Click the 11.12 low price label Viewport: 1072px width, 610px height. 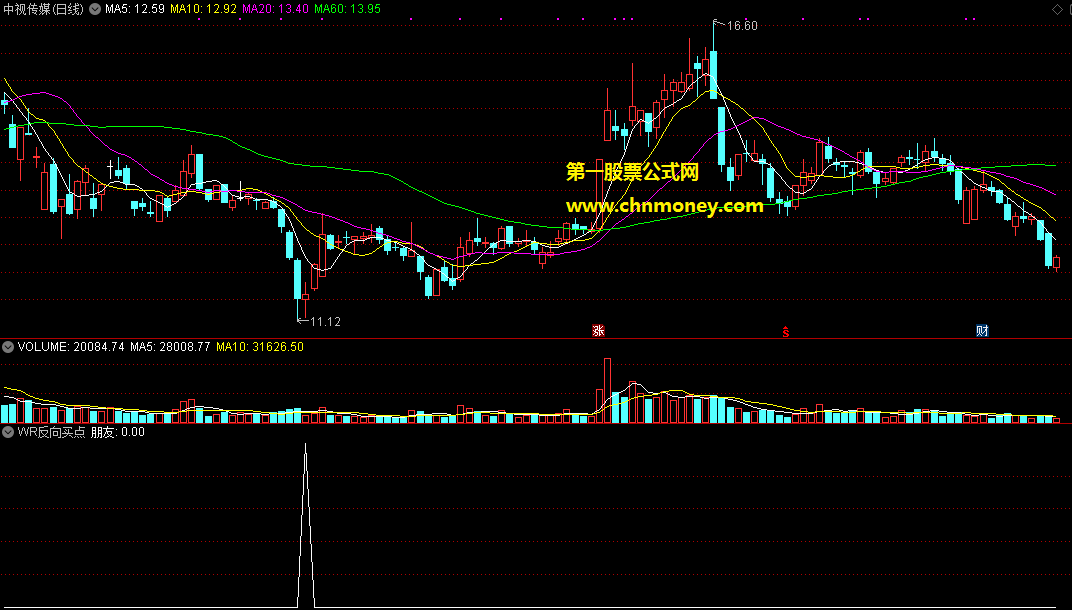[325, 321]
